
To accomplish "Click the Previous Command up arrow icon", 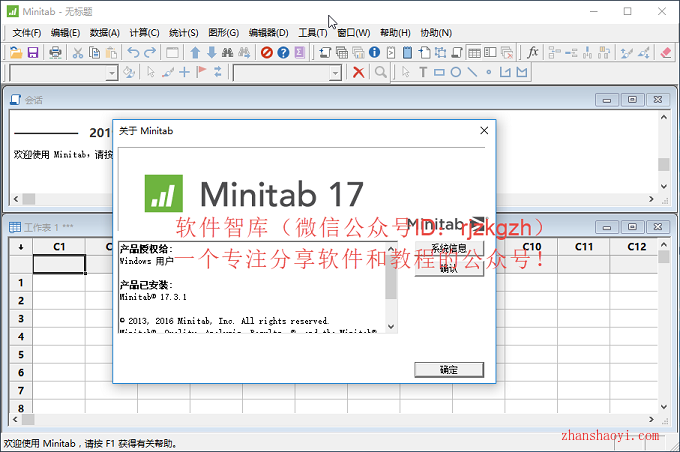I will pyautogui.click(x=195, y=52).
